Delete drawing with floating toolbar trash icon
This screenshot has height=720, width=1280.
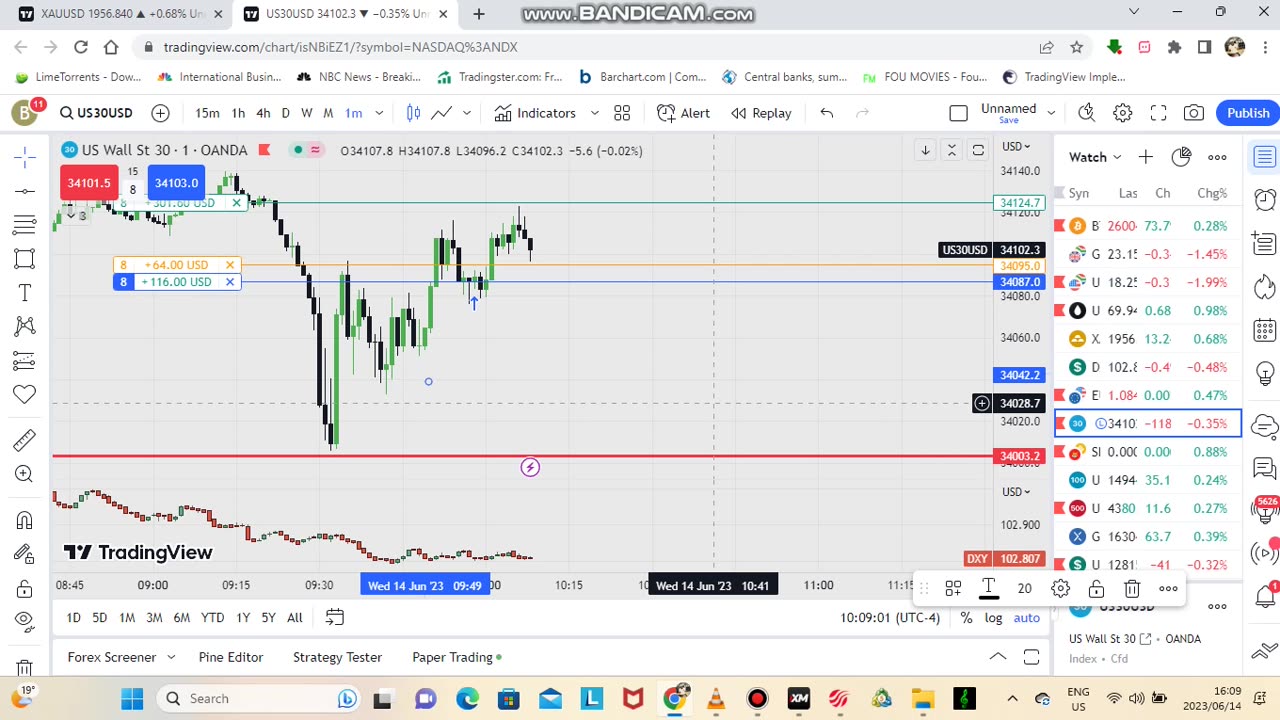point(1132,589)
